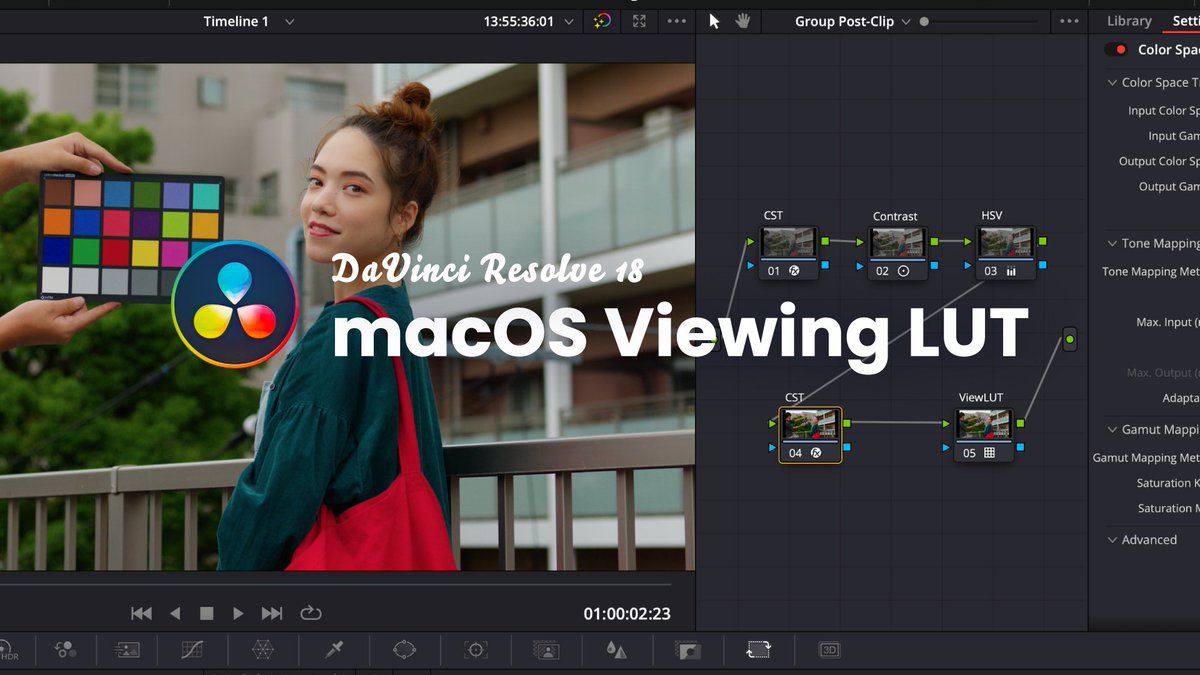Image resolution: width=1200 pixels, height=675 pixels.
Task: Open the Magic Mask palette
Action: [546, 650]
